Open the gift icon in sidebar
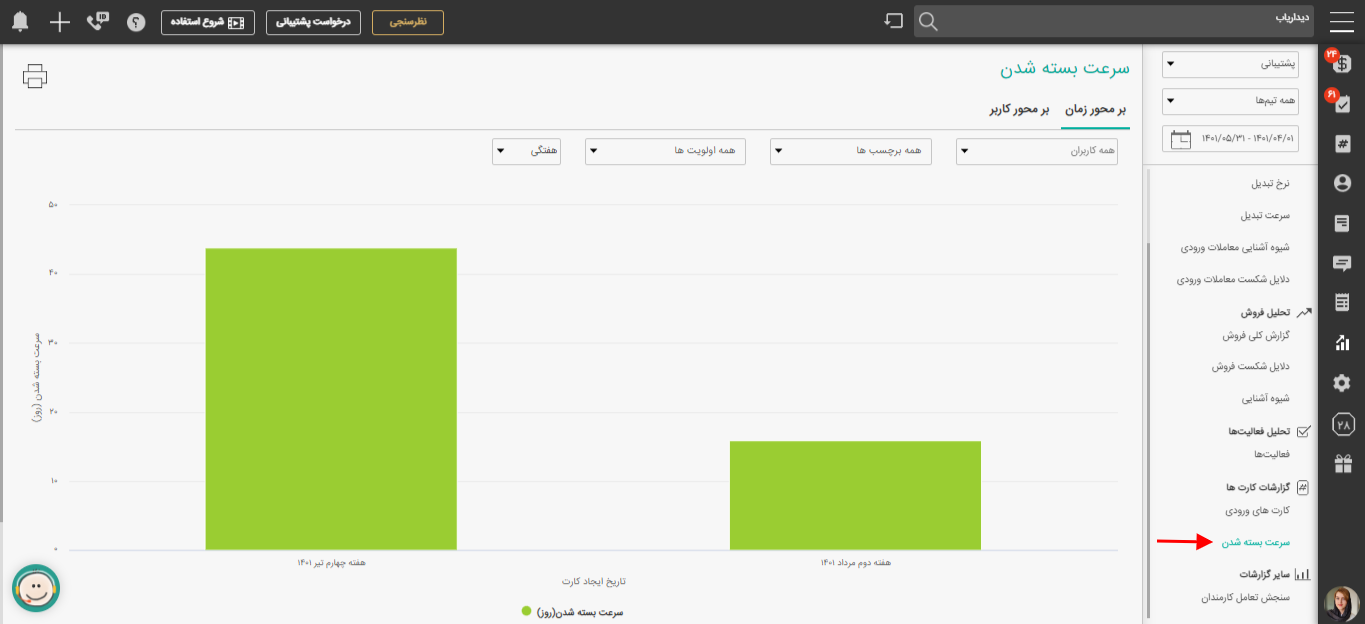 1342,464
